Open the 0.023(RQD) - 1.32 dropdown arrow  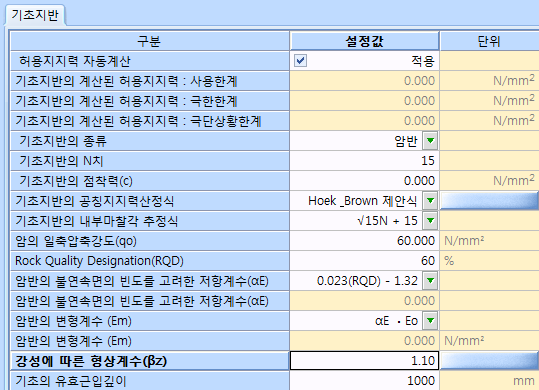[x=430, y=281]
